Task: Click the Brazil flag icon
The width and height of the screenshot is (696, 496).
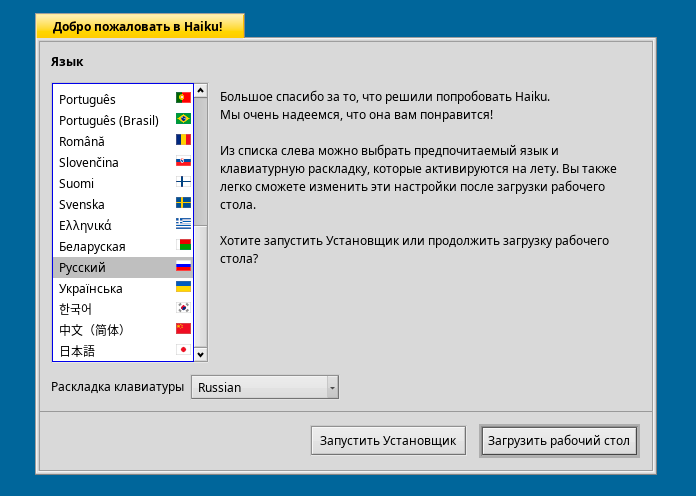Action: tap(183, 119)
